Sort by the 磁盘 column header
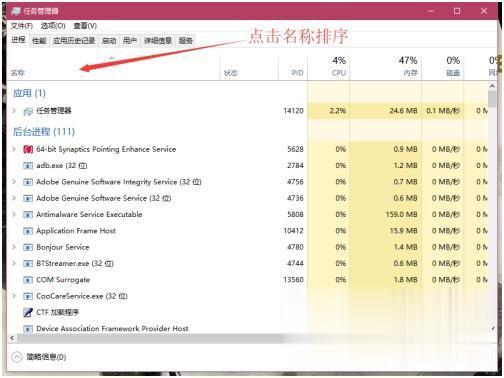The image size is (504, 378). click(x=442, y=68)
